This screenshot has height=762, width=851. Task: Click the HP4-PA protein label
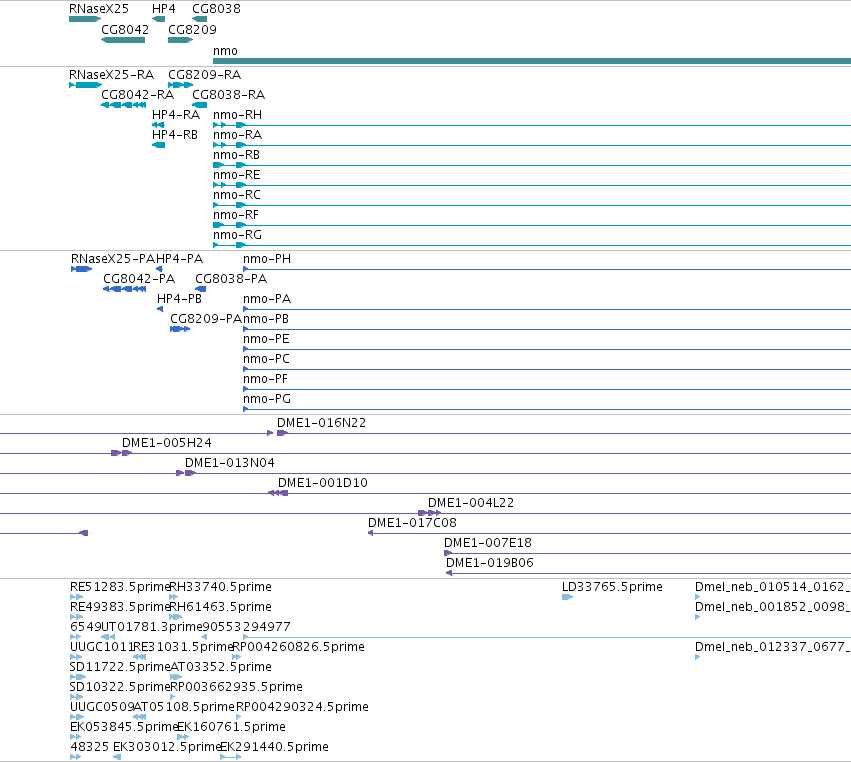(x=180, y=259)
